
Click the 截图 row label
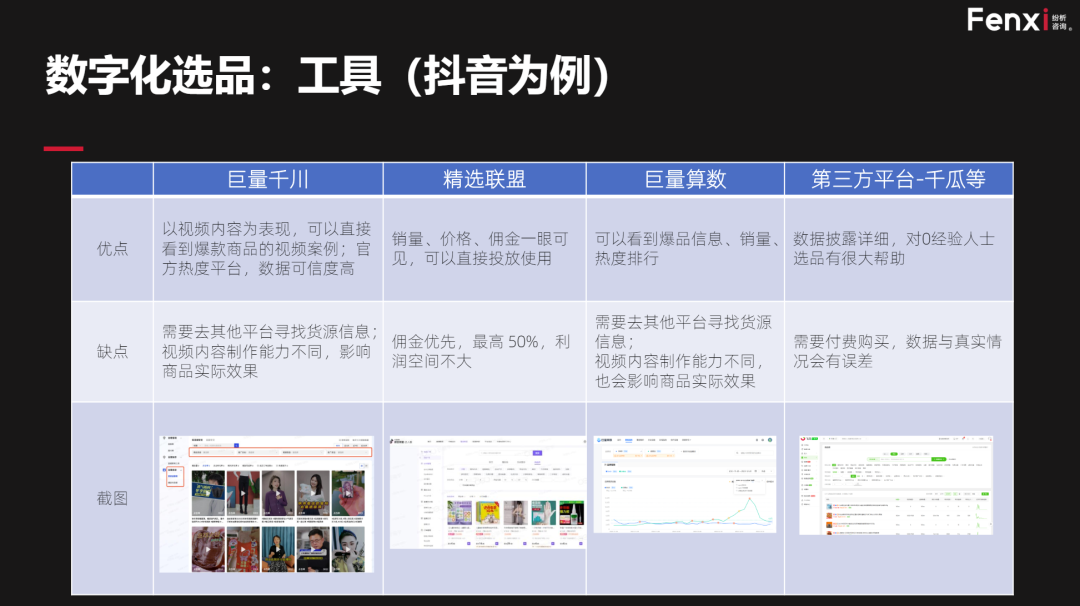(x=112, y=498)
